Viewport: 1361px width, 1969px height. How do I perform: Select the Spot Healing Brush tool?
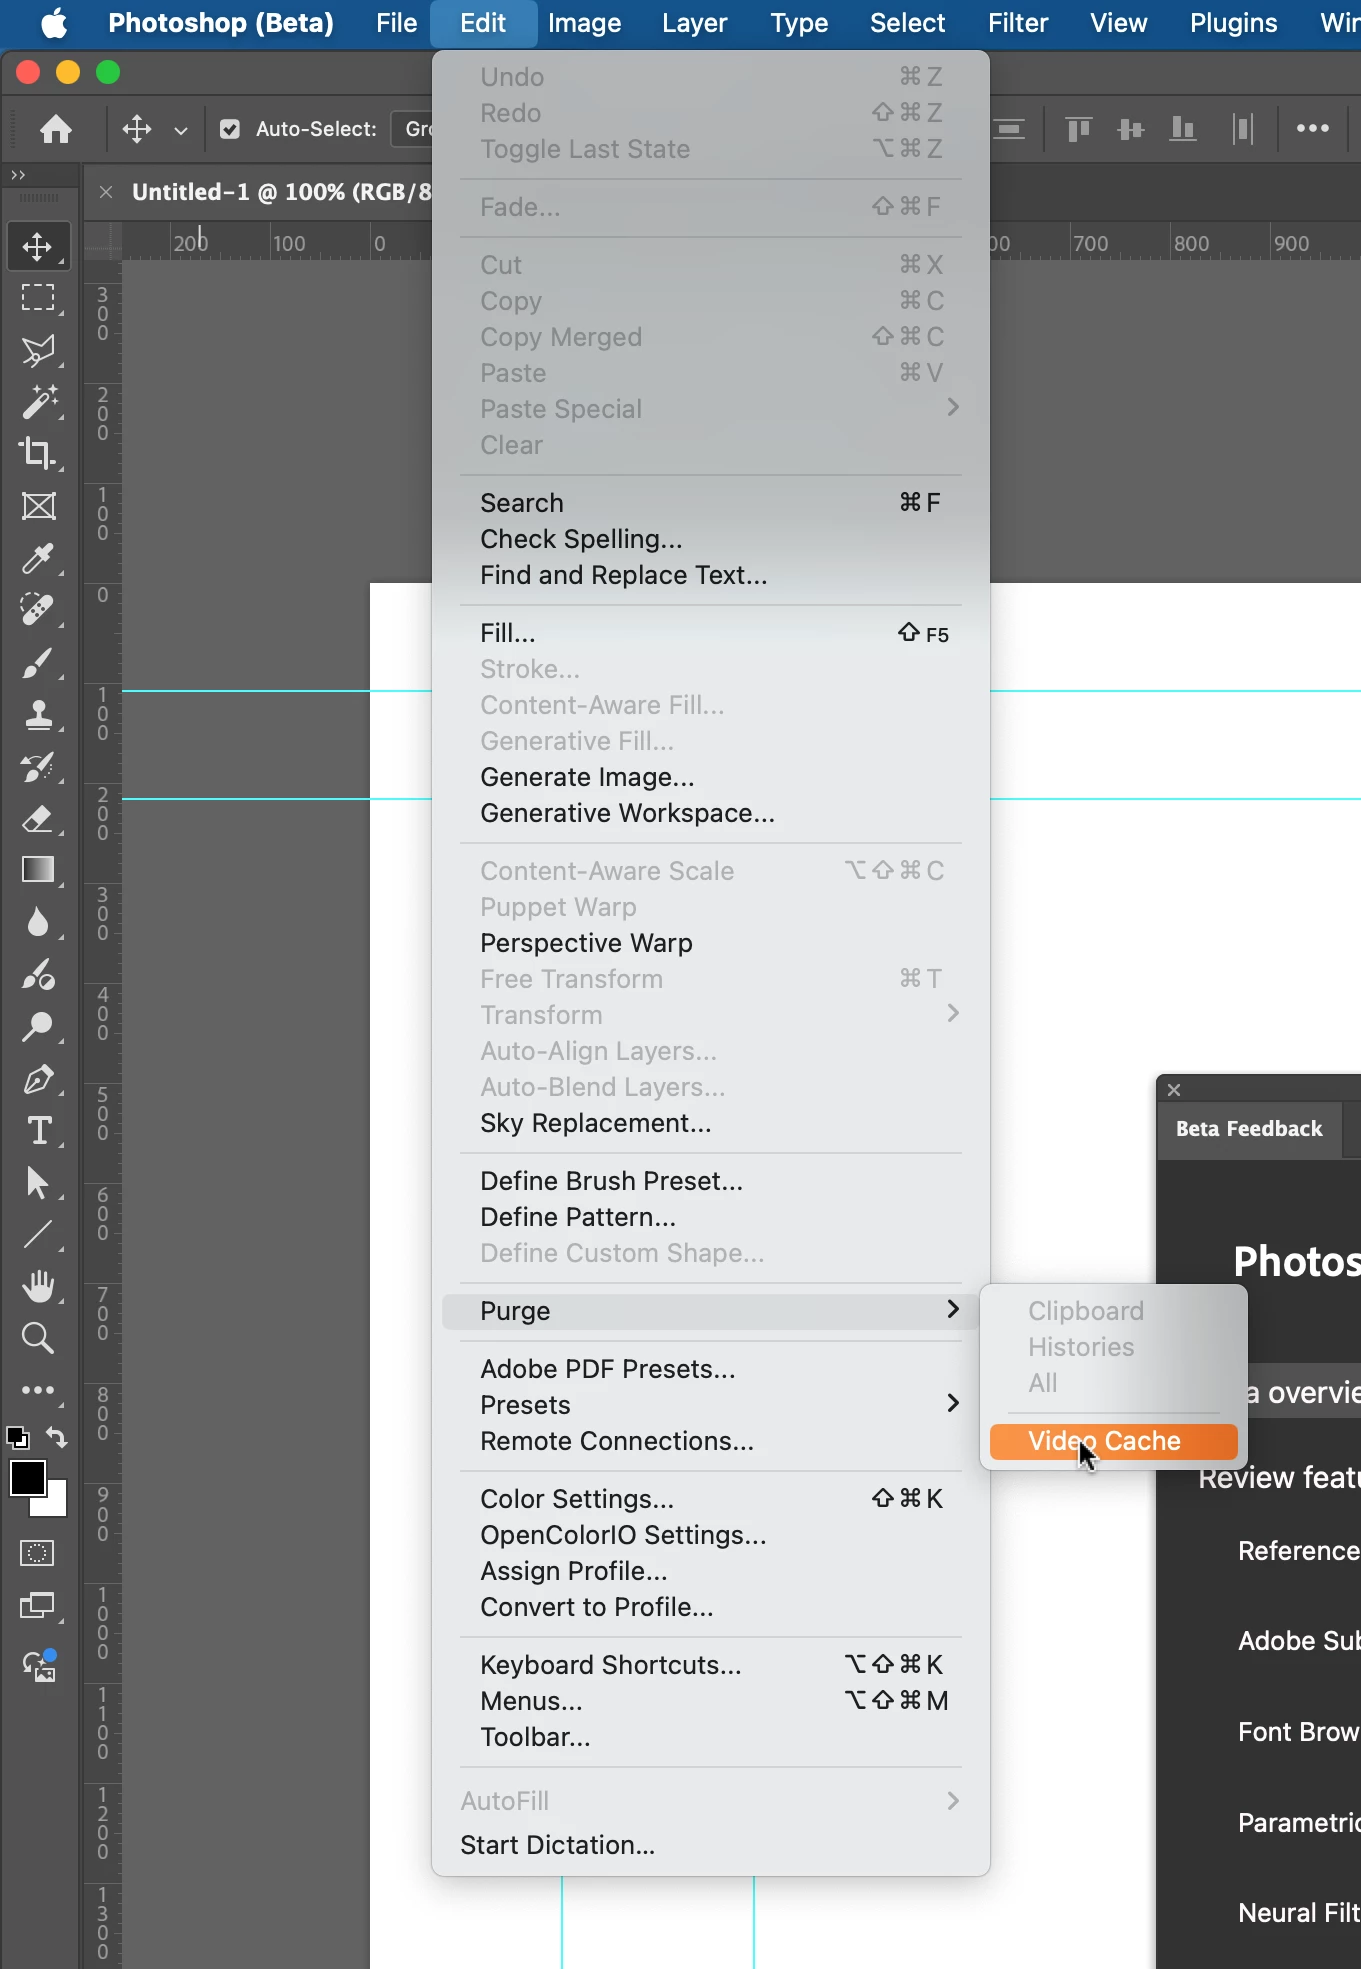(38, 610)
